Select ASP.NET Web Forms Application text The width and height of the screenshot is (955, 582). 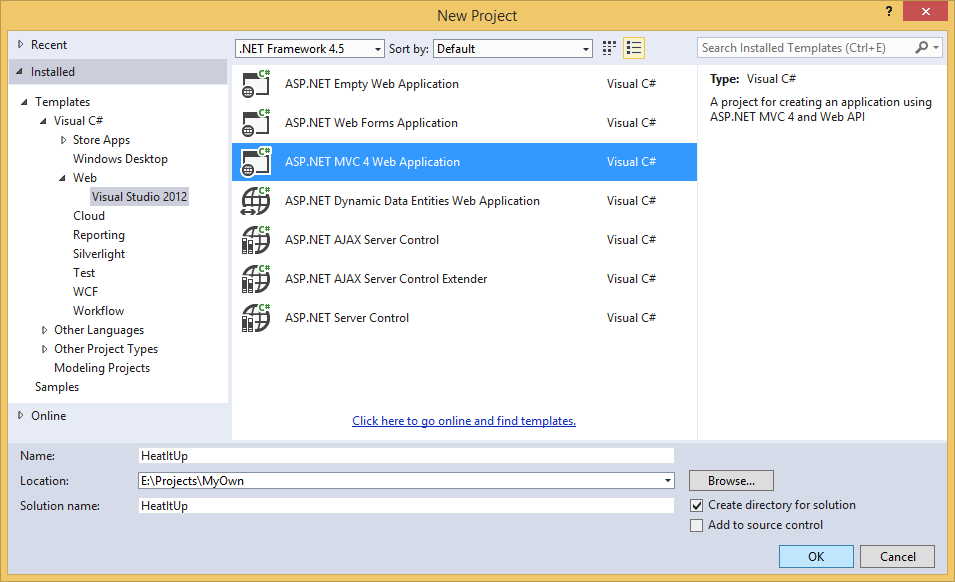coord(371,123)
